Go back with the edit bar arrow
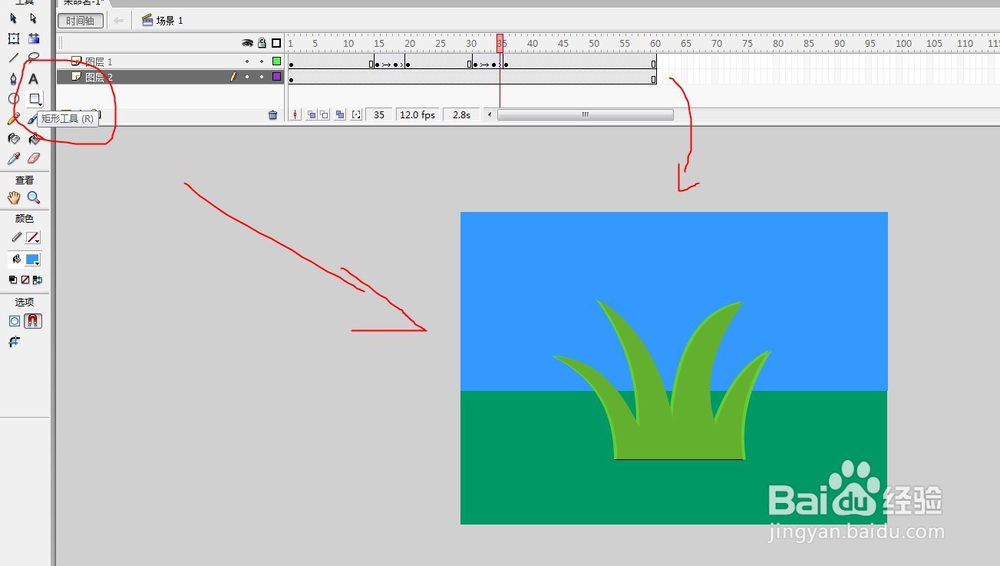The height and width of the screenshot is (566, 1000). pyautogui.click(x=119, y=20)
